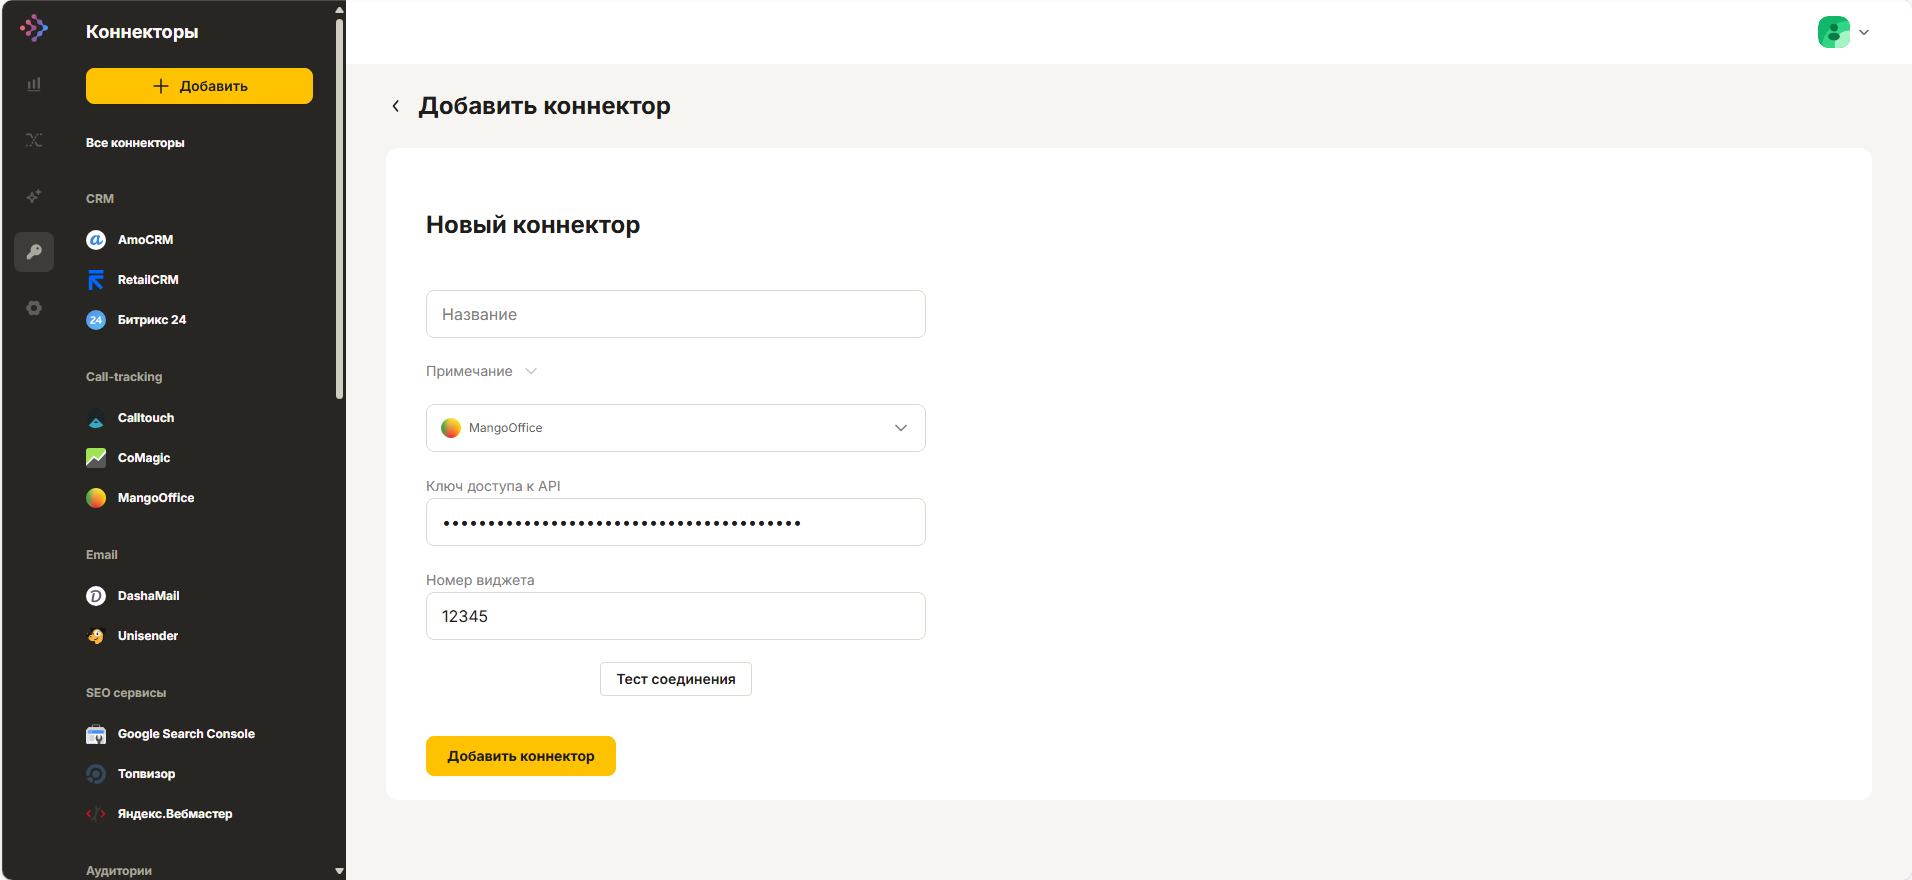Click the Тест соединения button

pos(676,679)
